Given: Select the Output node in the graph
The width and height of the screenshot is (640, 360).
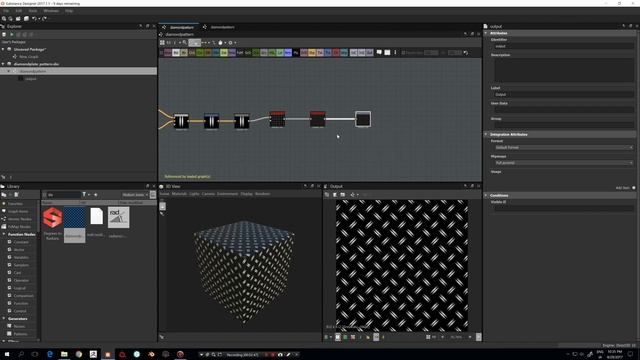Looking at the screenshot, I should 363,119.
